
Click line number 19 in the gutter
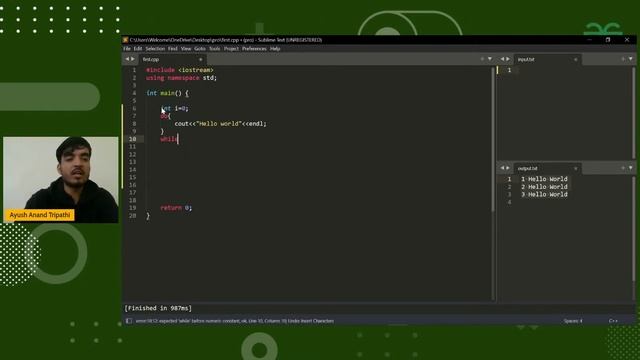132,208
